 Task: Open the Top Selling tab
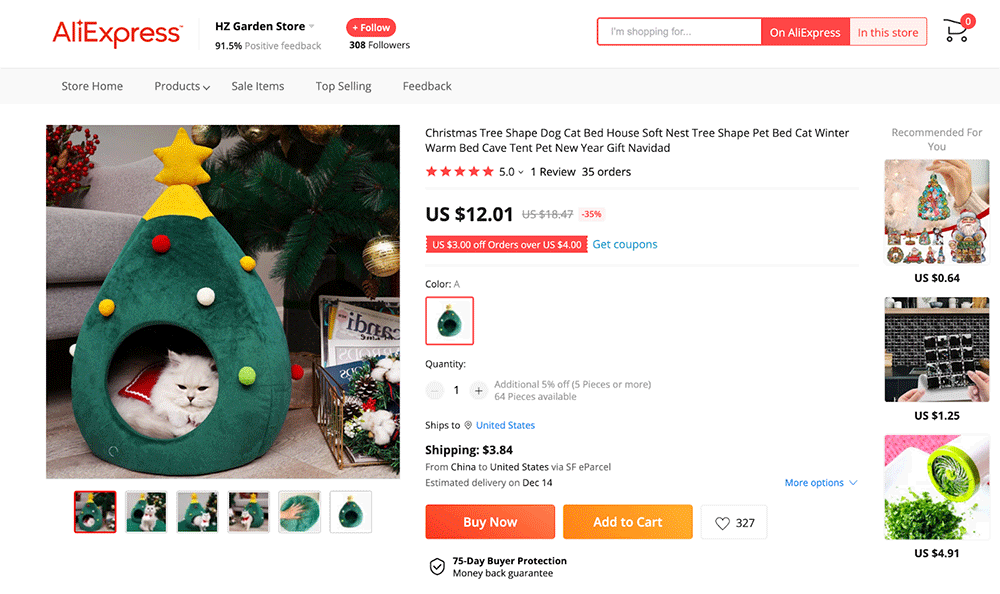coord(343,87)
